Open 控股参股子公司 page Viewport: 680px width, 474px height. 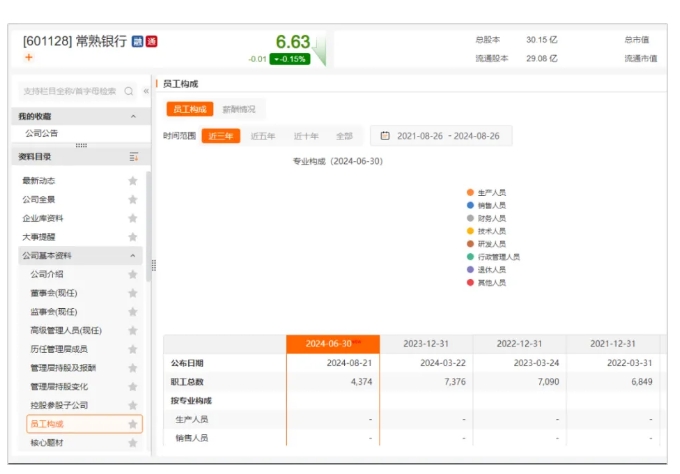point(59,405)
